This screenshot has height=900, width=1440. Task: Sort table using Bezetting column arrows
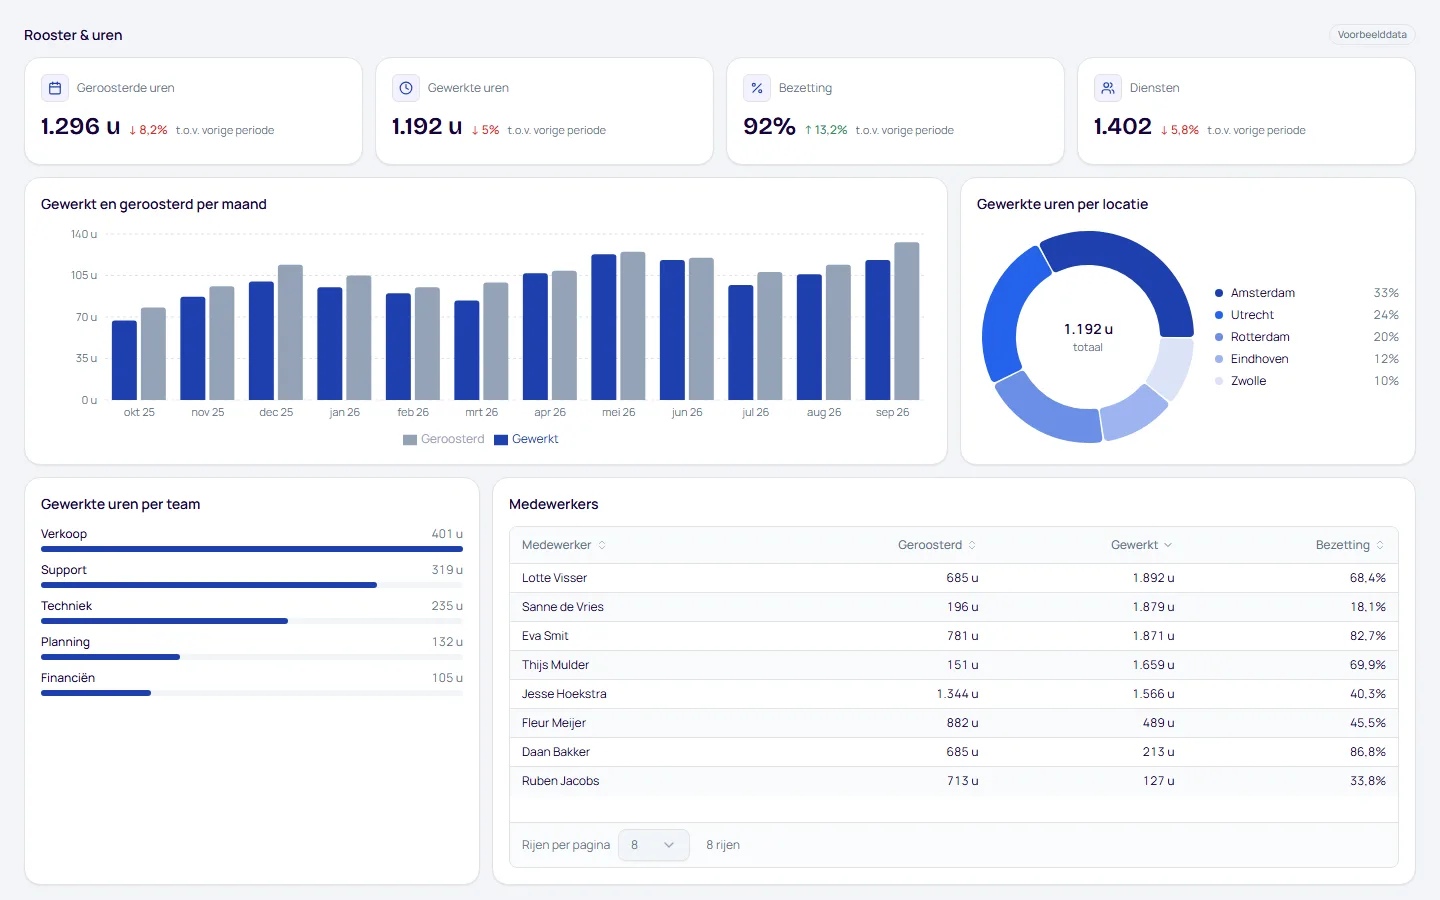coord(1380,545)
